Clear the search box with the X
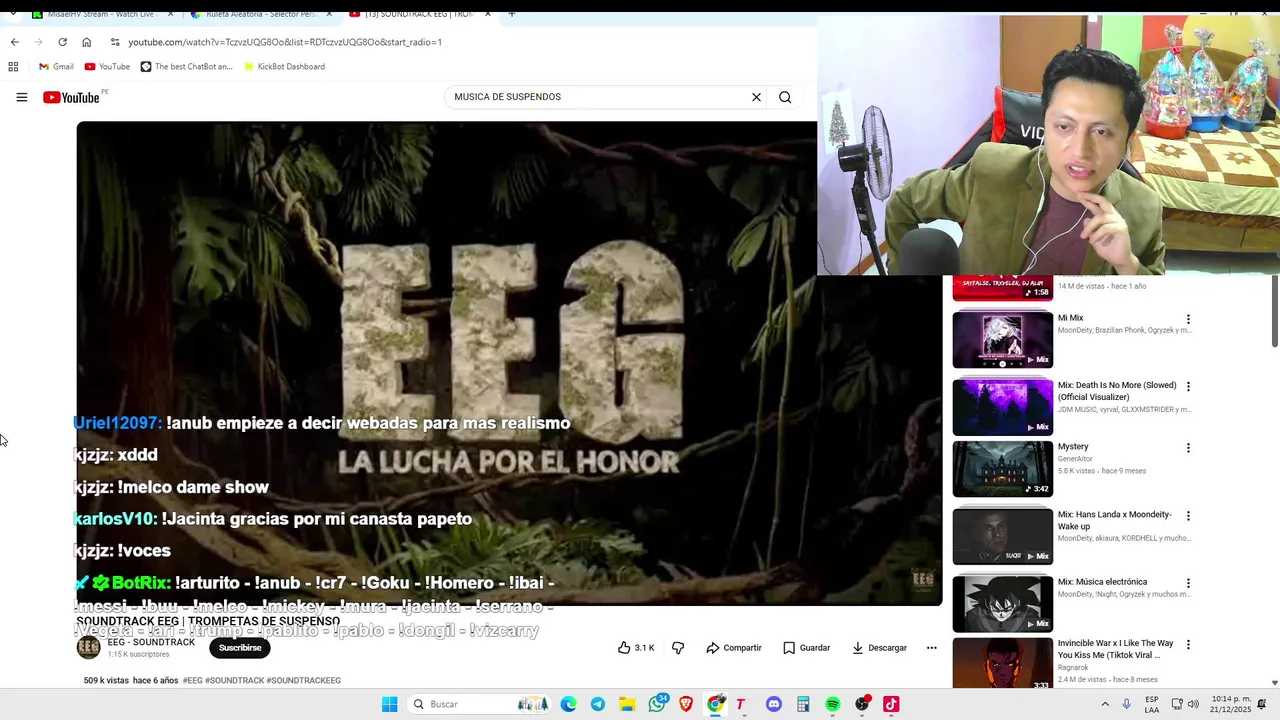 (x=756, y=97)
